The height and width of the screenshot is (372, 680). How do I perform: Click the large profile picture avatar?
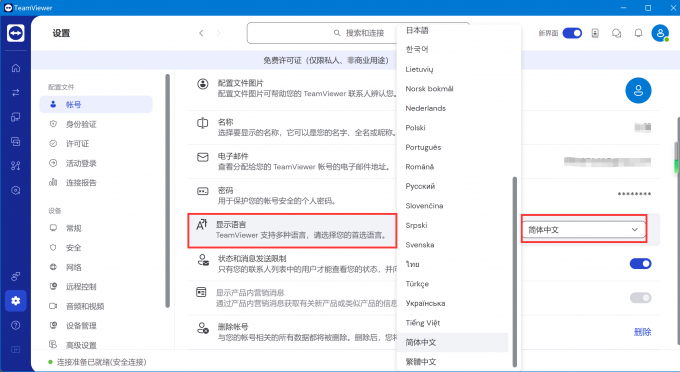[x=638, y=91]
